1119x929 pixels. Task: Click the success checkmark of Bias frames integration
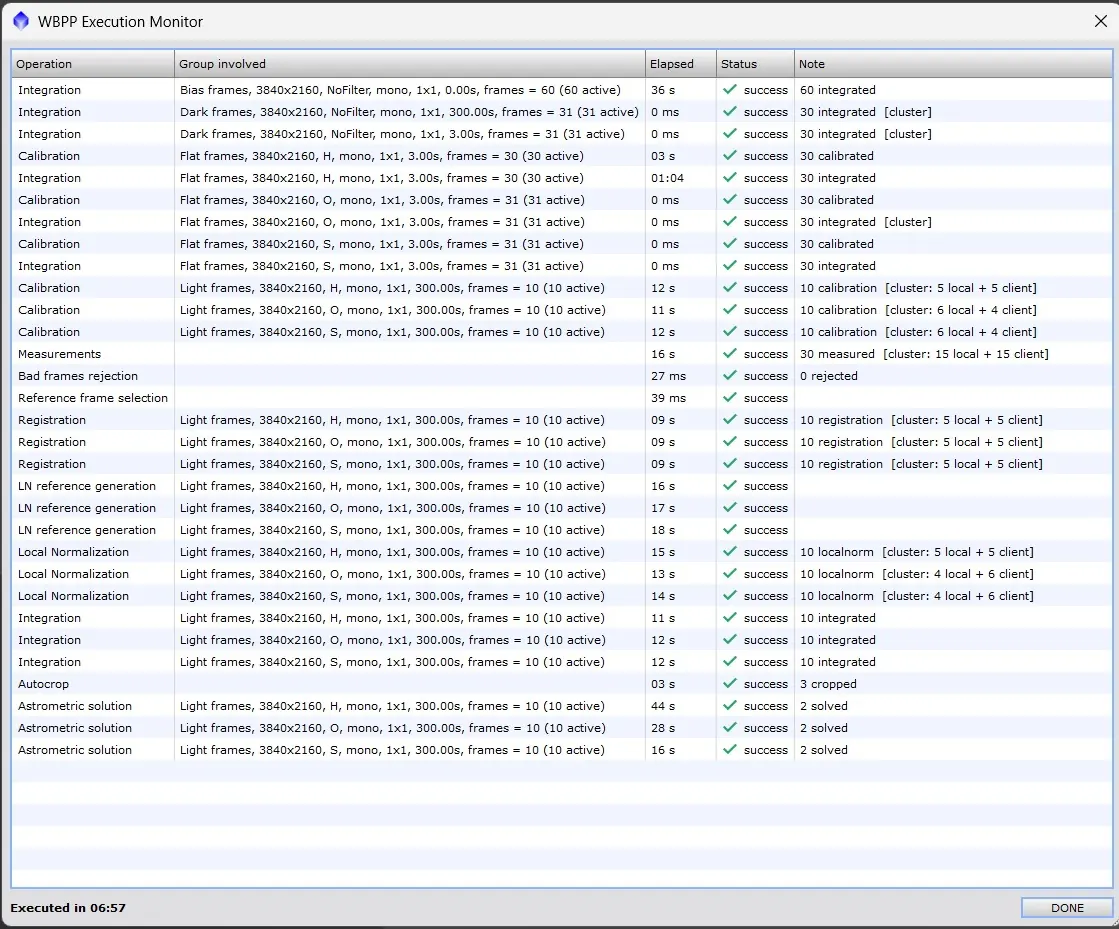tap(729, 89)
